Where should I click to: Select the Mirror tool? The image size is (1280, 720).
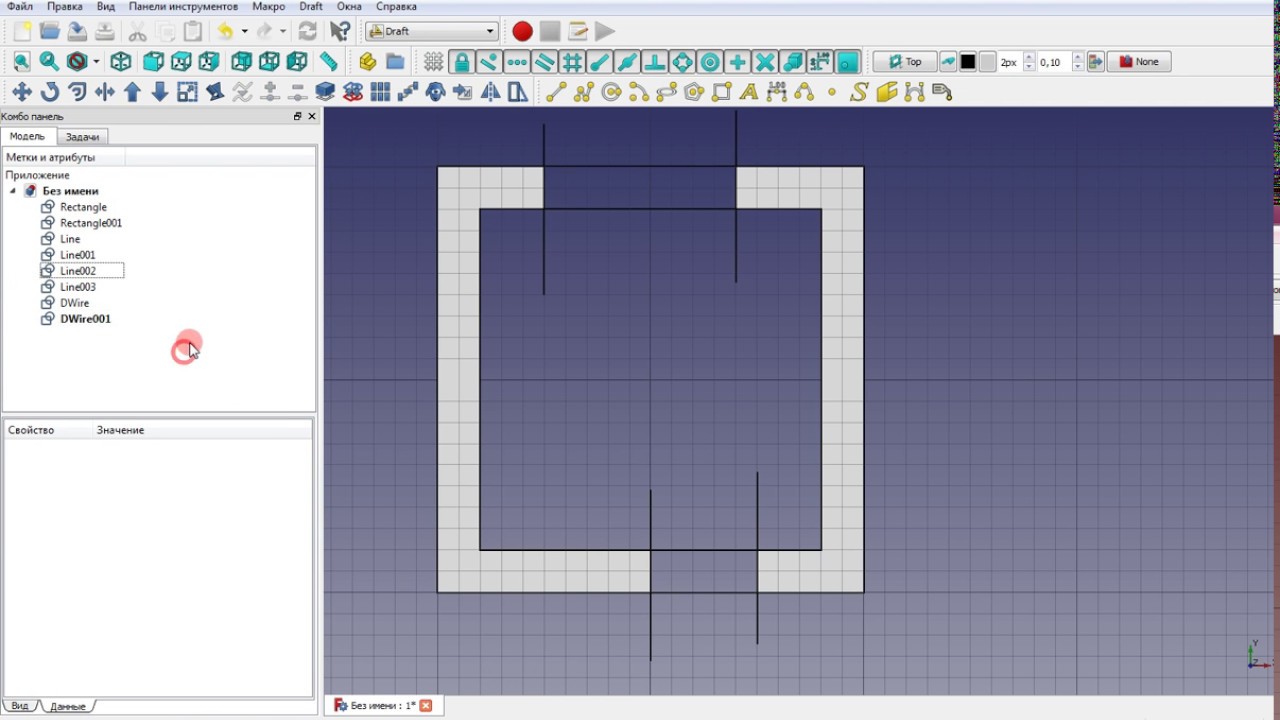coord(491,92)
